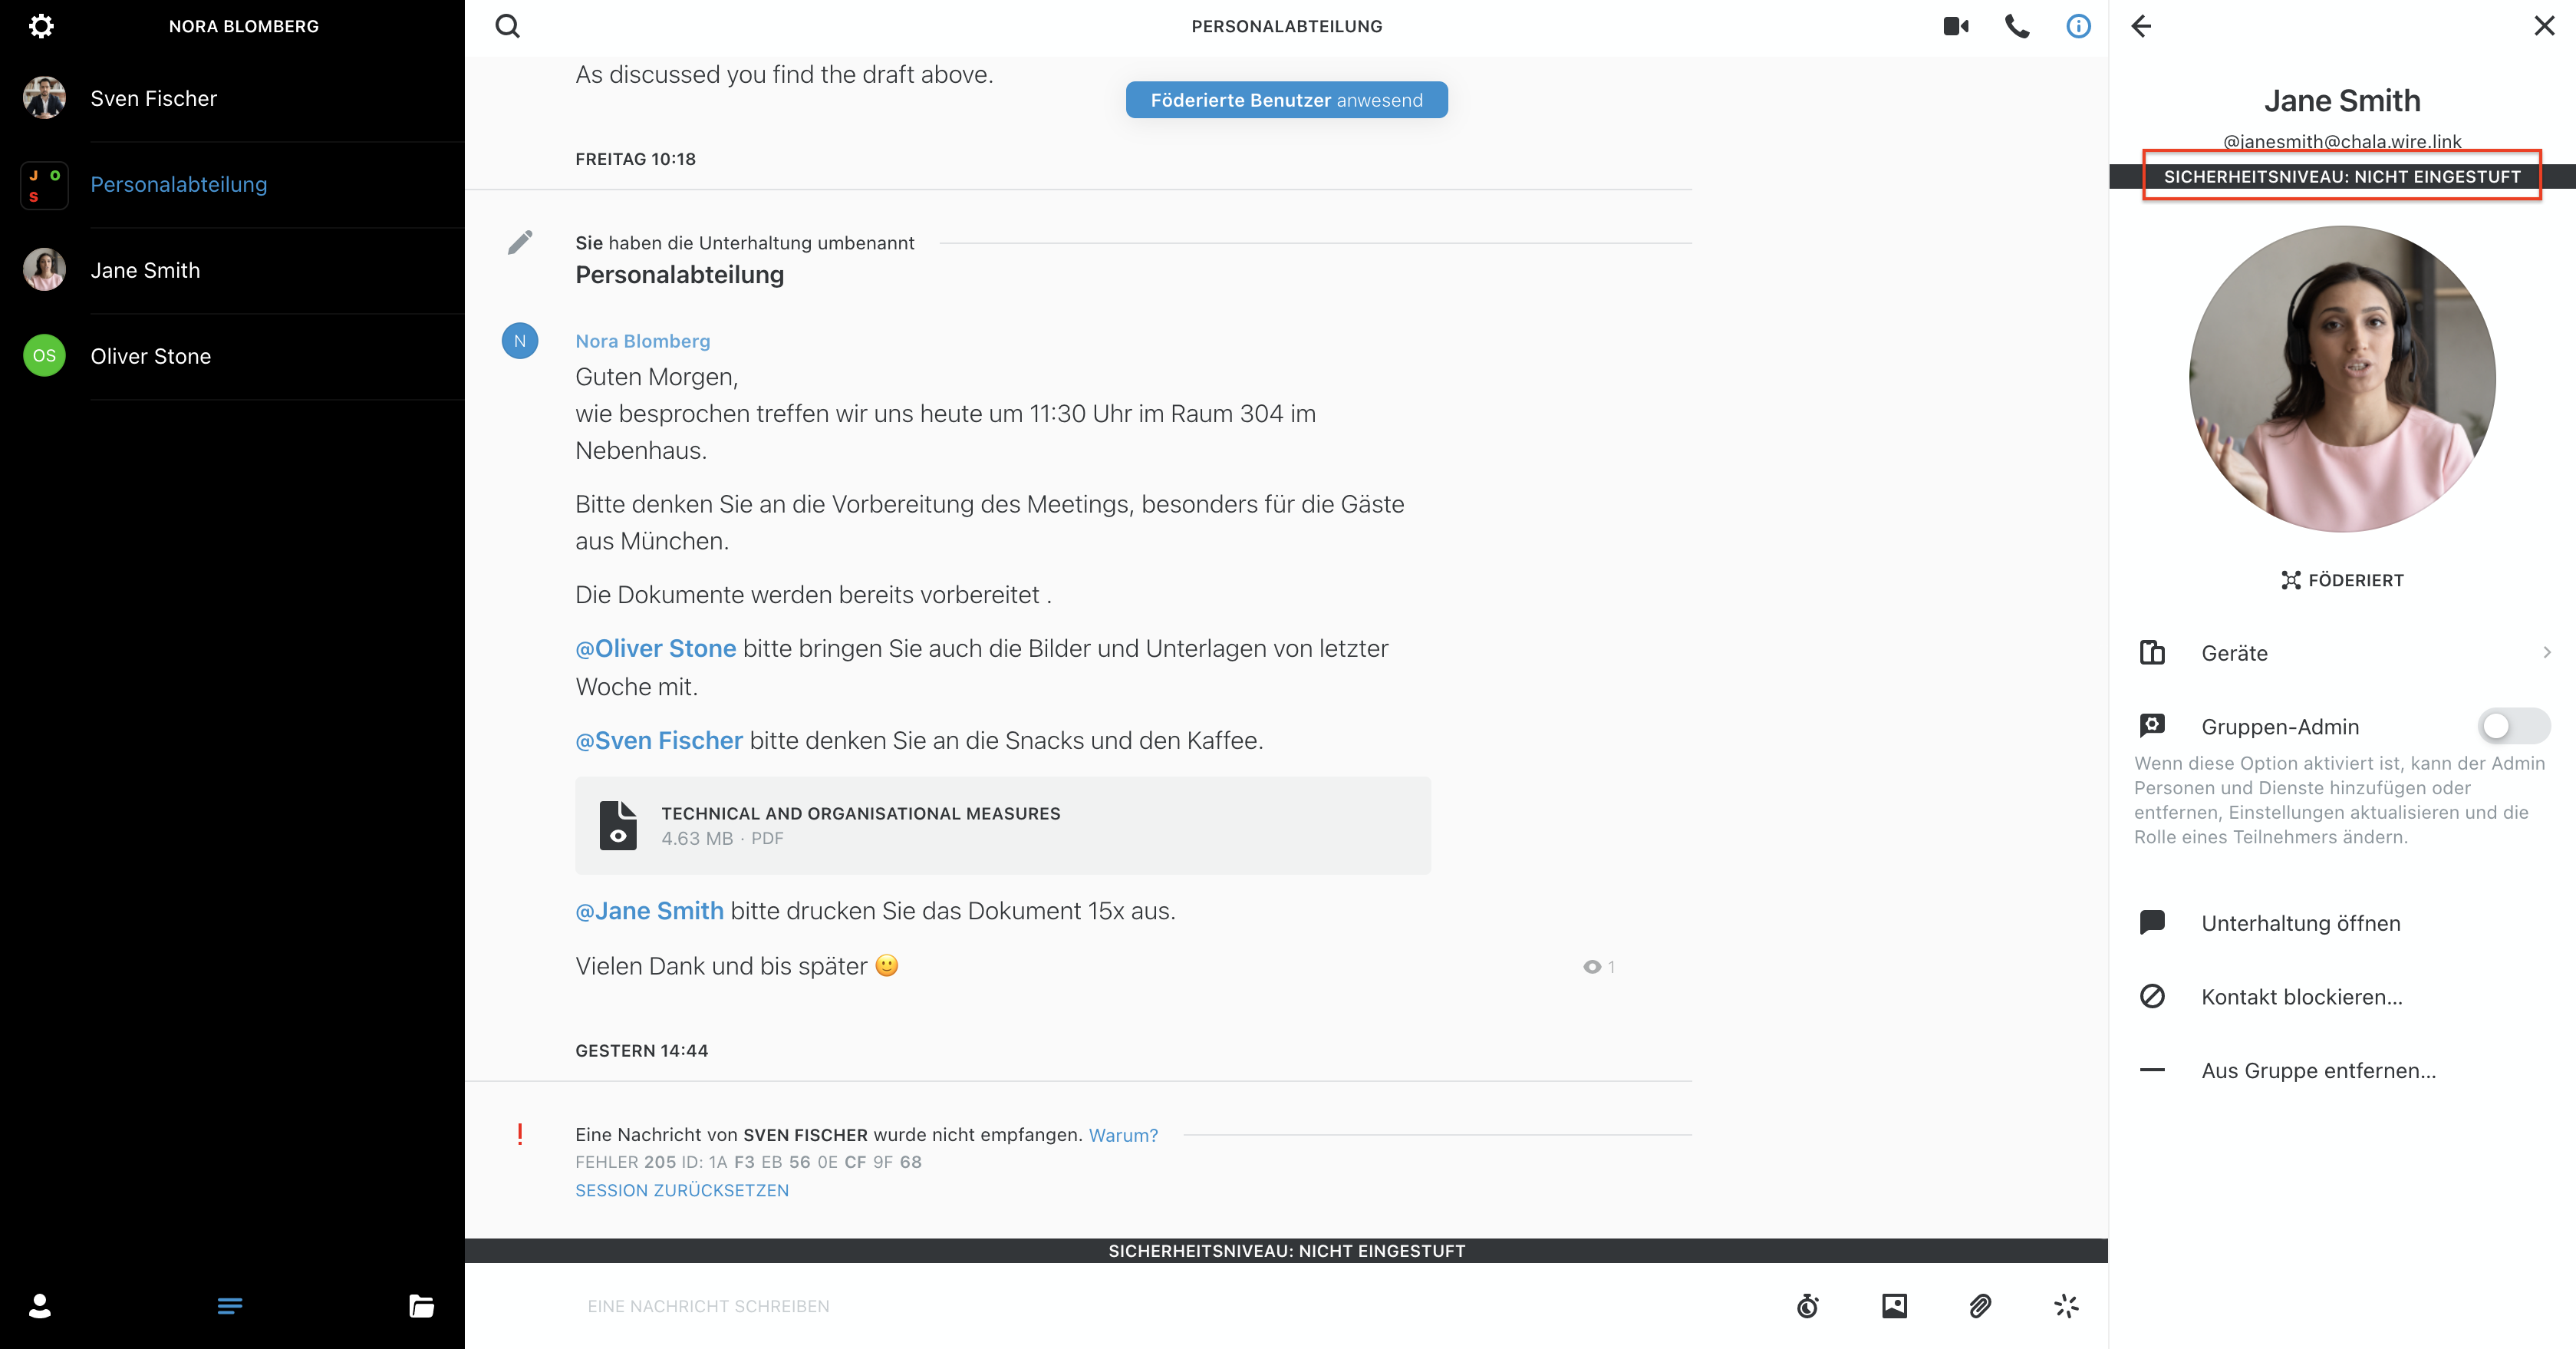Click the FÖDERIERT label
Viewport: 2576px width, 1349px height.
(x=2356, y=580)
